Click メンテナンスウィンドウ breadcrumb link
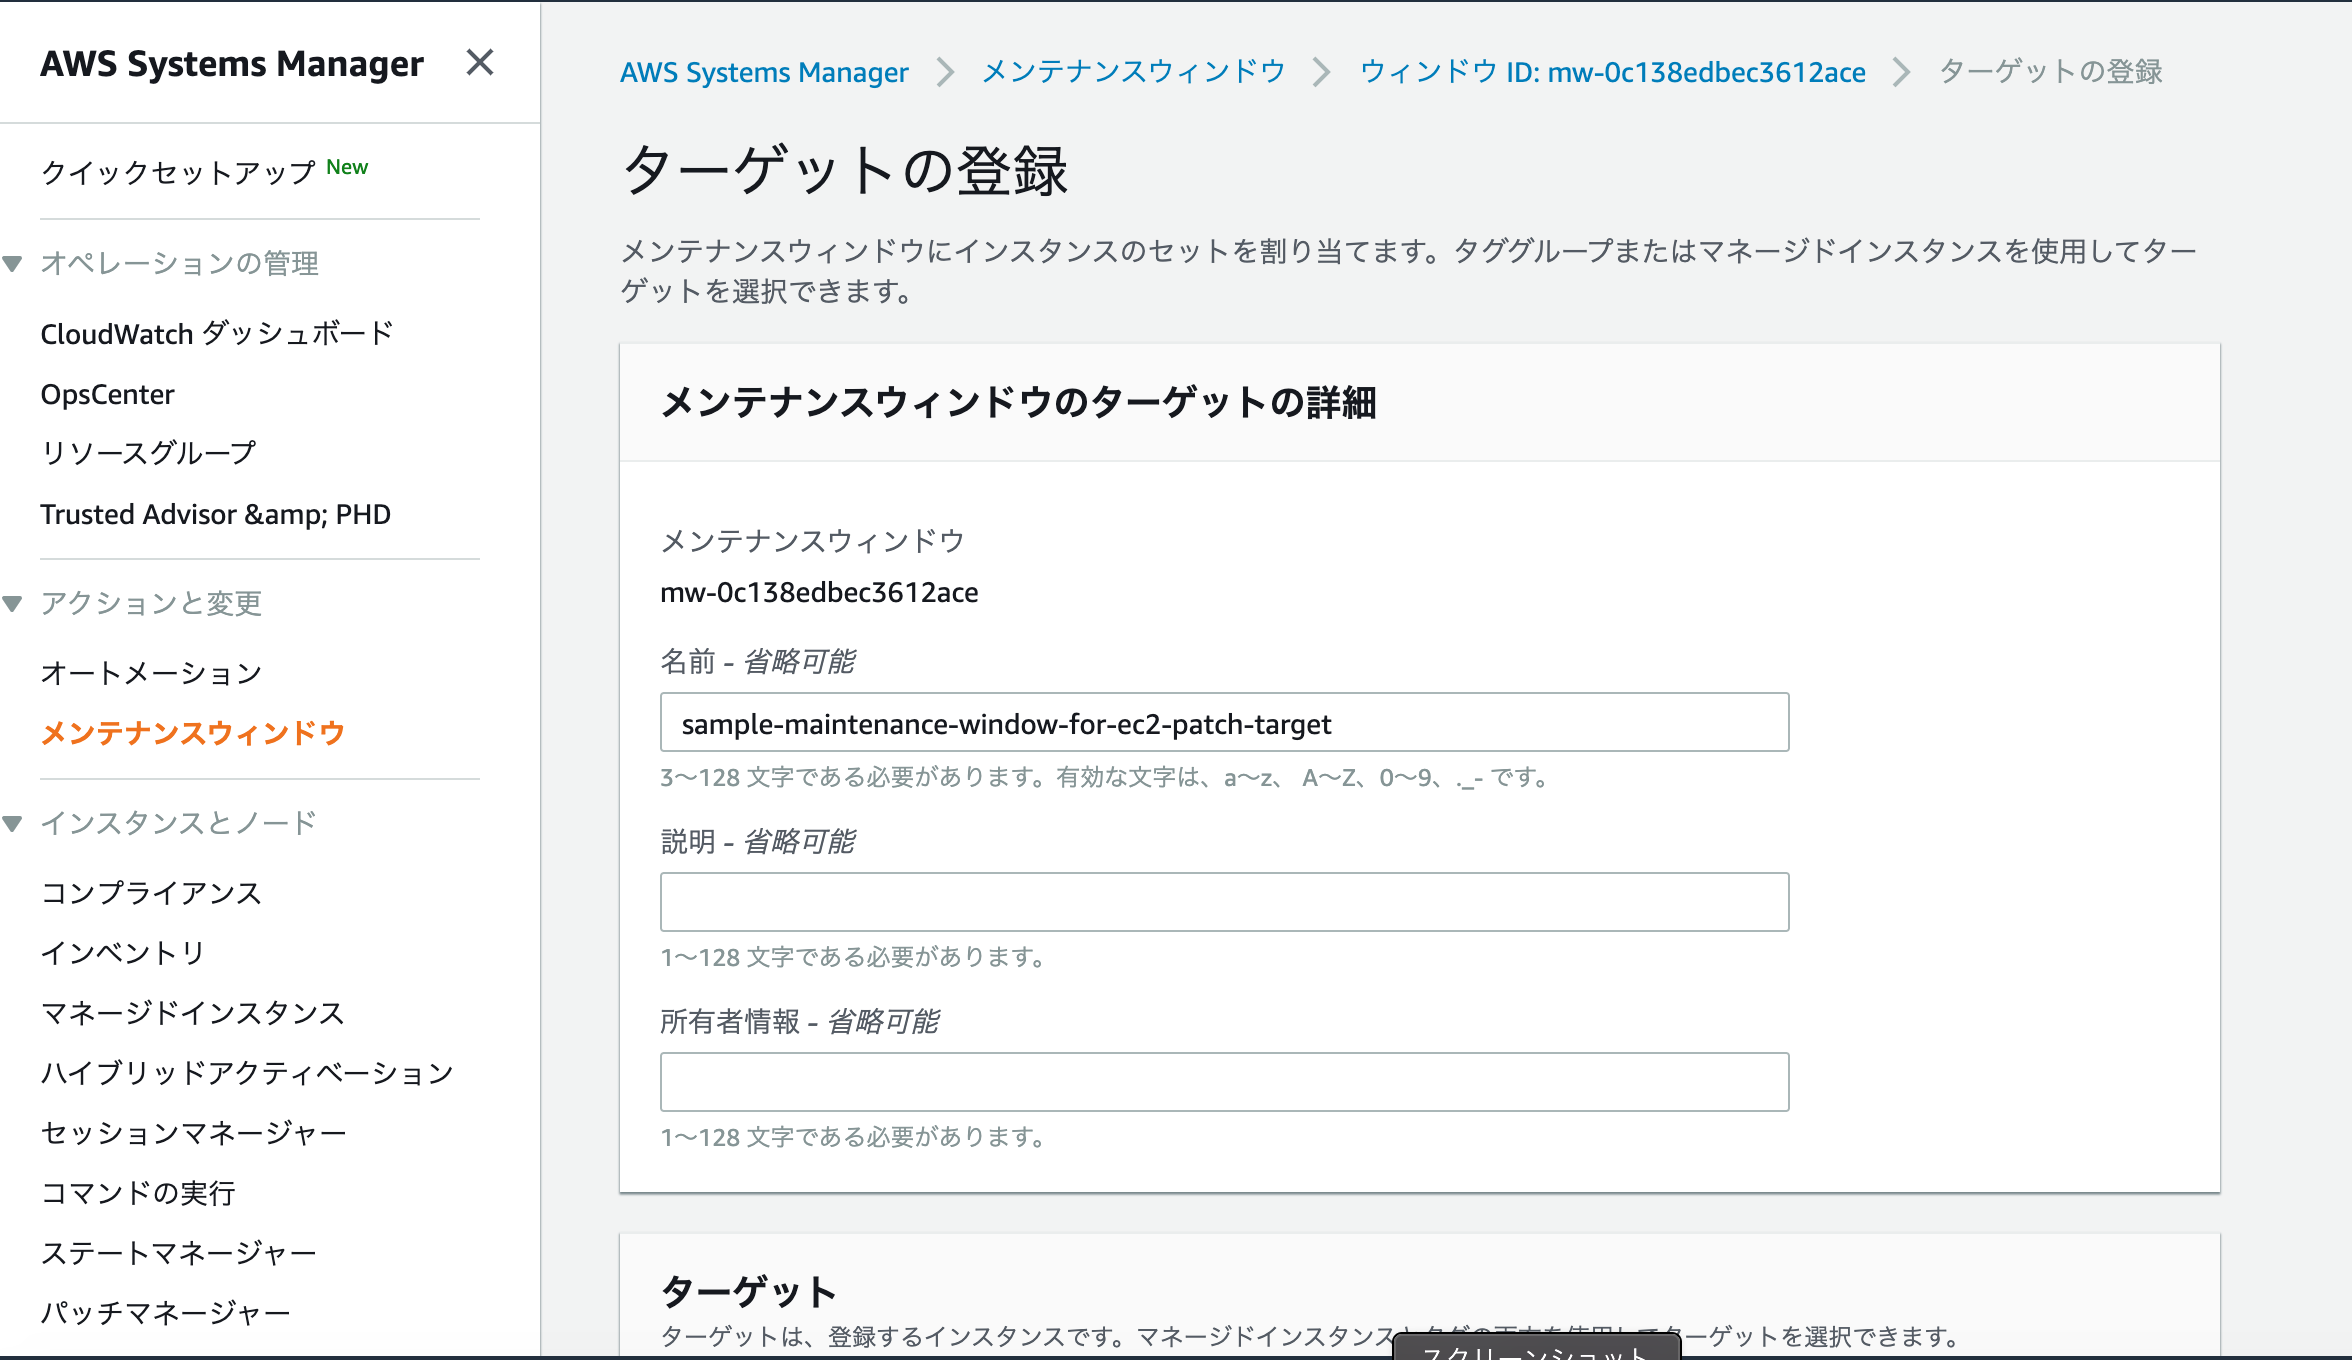 [1134, 72]
